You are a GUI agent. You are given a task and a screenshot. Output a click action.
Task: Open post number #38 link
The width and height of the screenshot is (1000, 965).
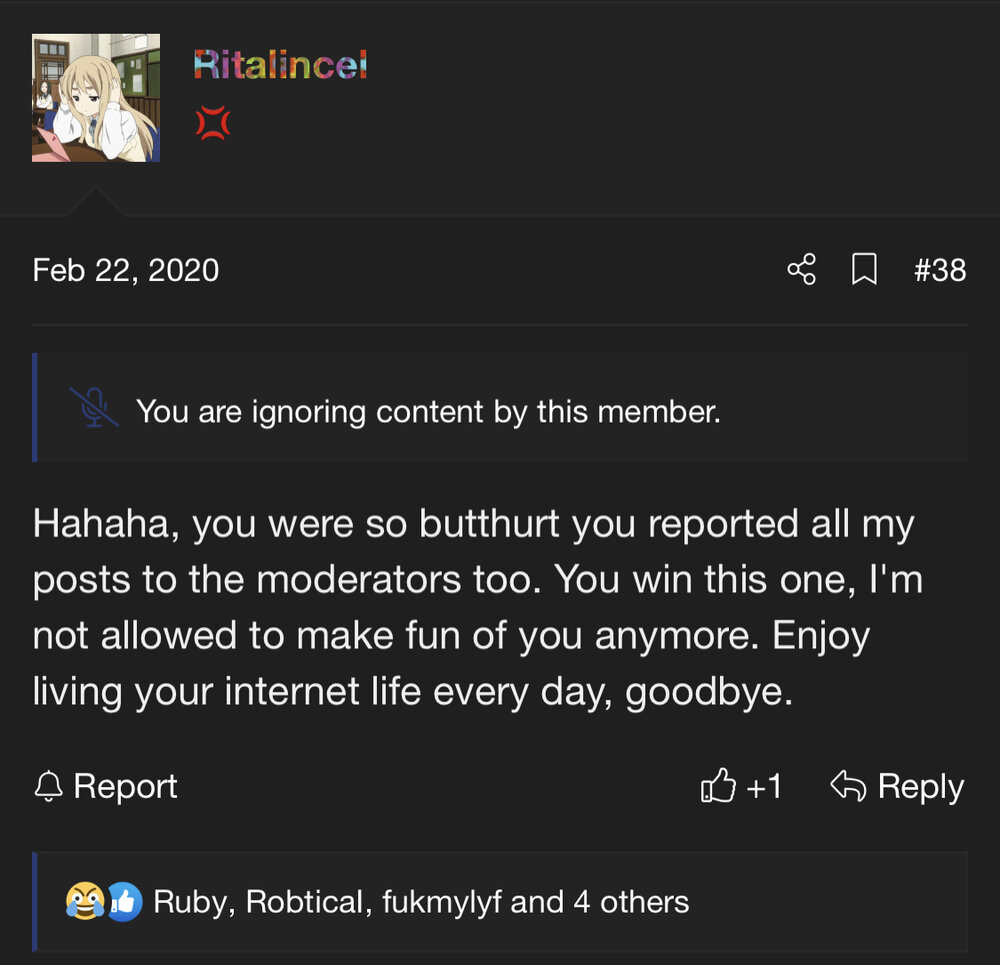(940, 270)
